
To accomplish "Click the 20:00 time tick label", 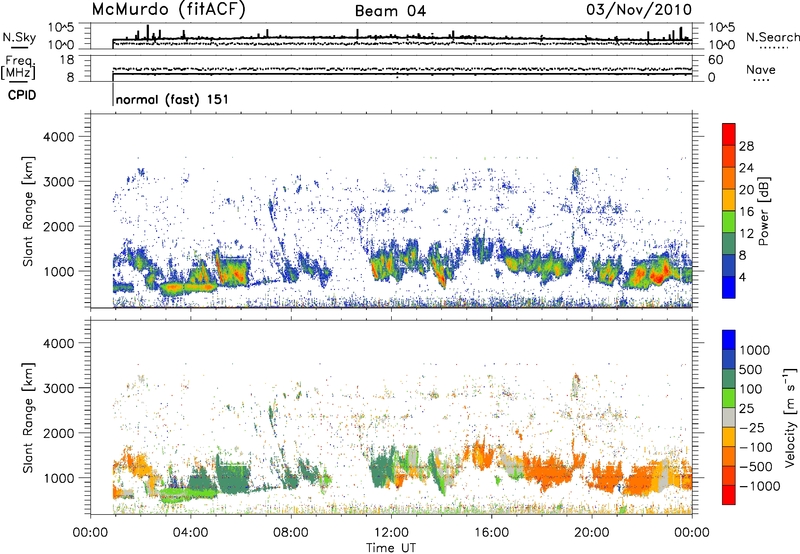I will (591, 533).
